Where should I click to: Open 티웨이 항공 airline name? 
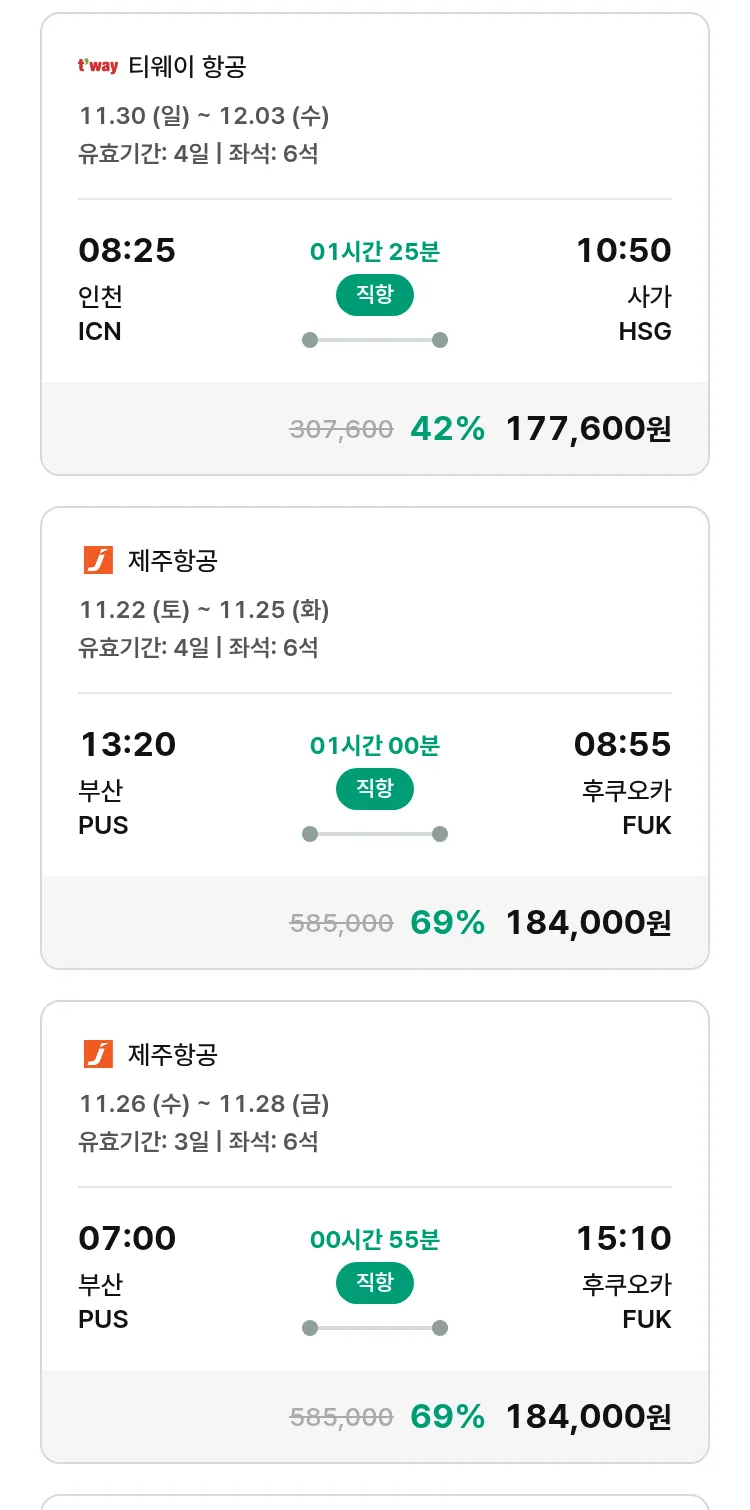tap(187, 67)
